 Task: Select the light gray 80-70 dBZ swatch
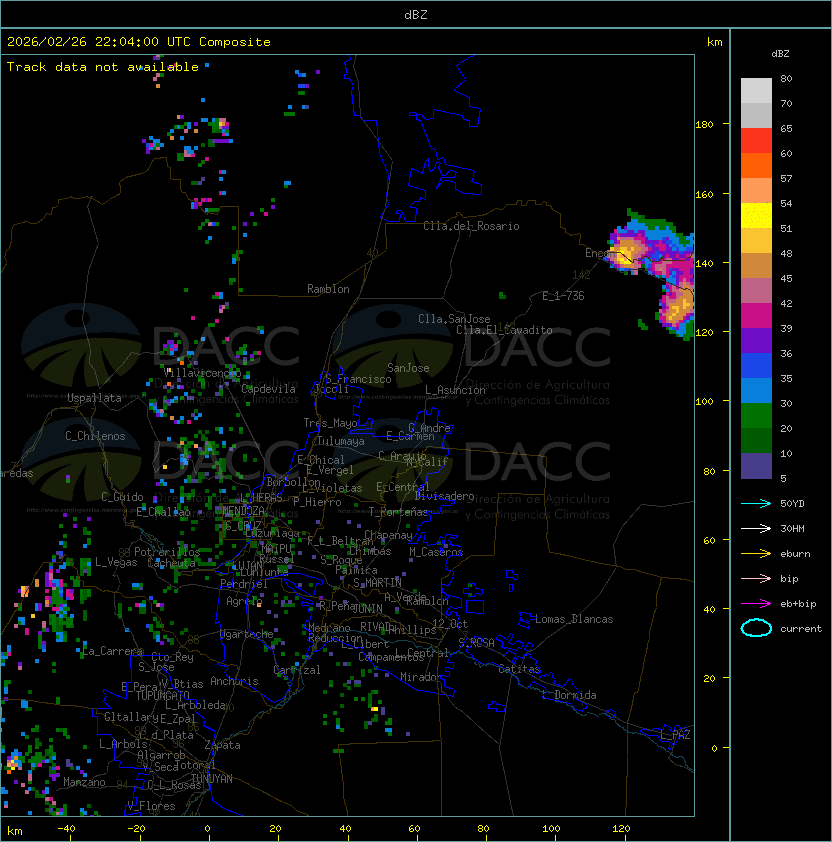756,91
